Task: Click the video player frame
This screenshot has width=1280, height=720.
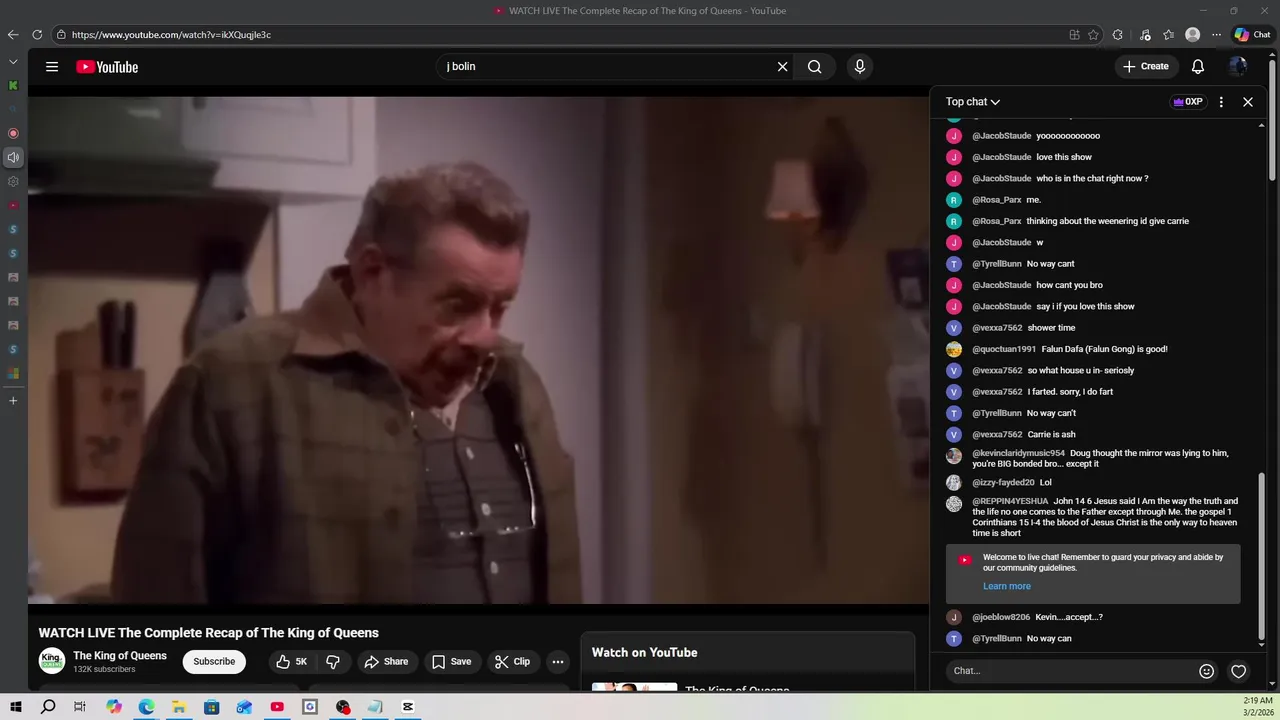Action: (478, 350)
